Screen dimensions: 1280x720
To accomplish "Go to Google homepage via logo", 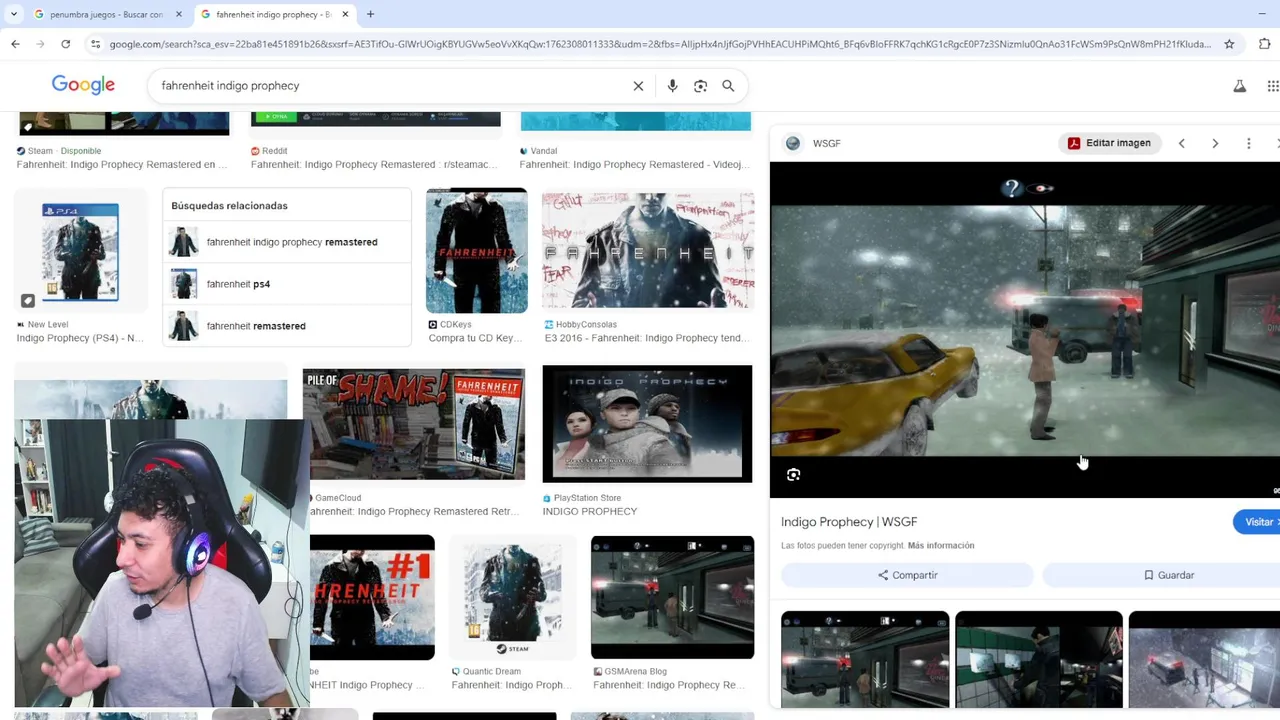I will (83, 86).
